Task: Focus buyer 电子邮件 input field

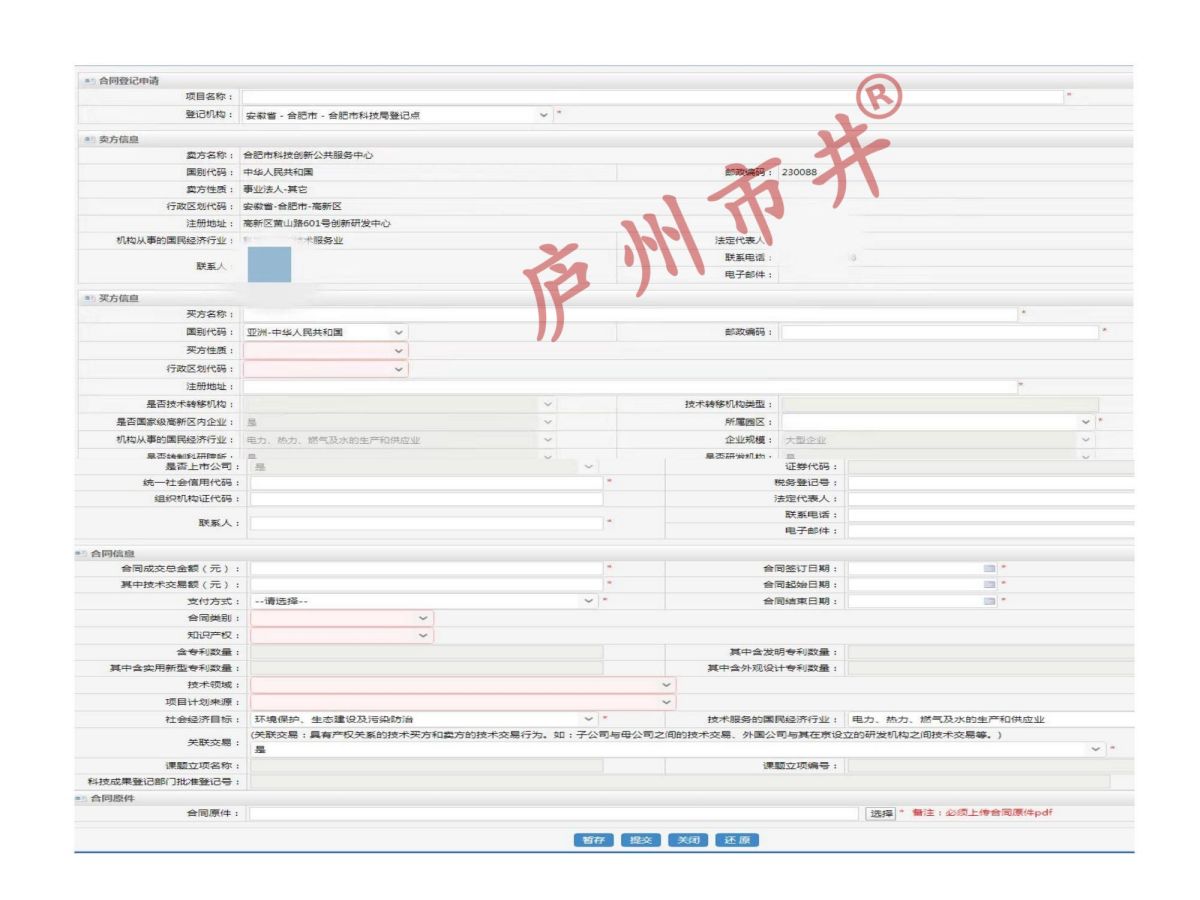Action: pos(992,531)
